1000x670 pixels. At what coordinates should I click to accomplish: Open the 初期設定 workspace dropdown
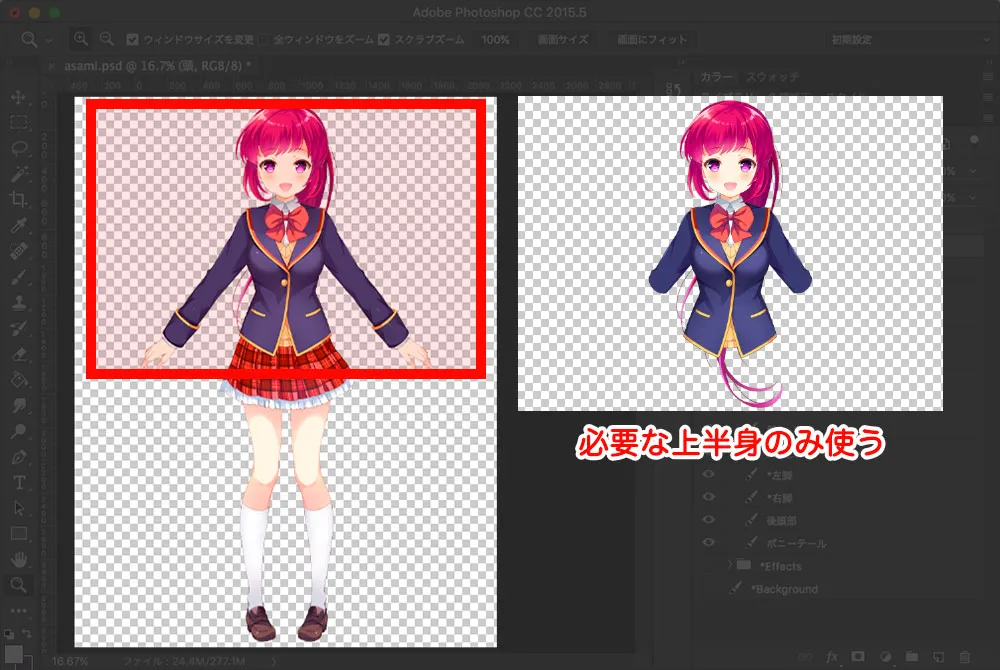(898, 40)
